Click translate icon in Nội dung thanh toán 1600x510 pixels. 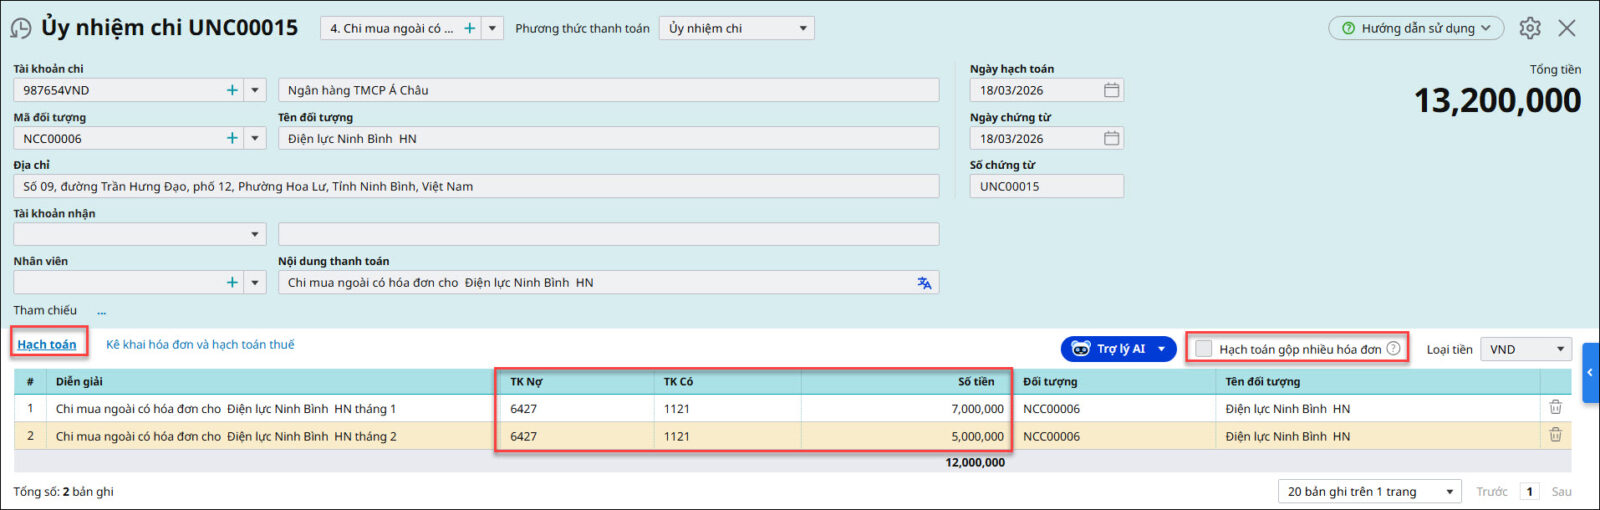(924, 283)
